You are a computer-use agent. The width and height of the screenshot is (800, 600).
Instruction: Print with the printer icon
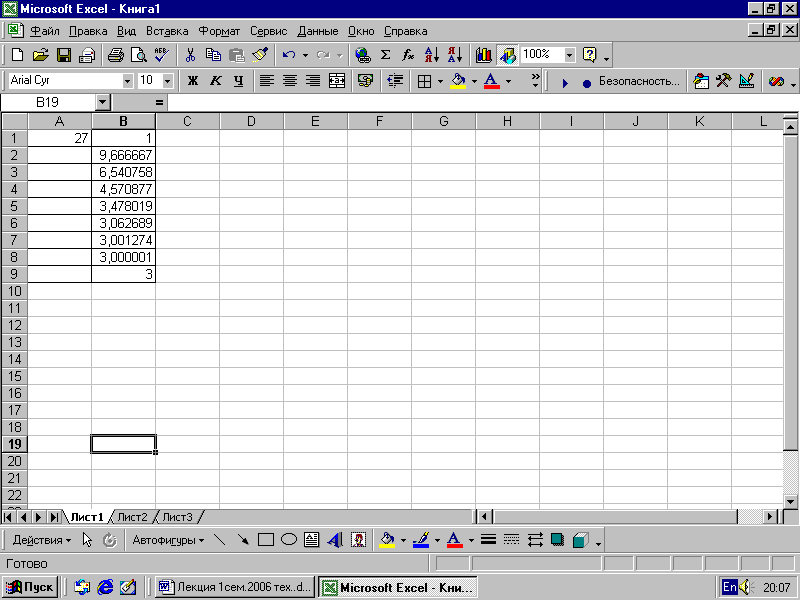[115, 55]
